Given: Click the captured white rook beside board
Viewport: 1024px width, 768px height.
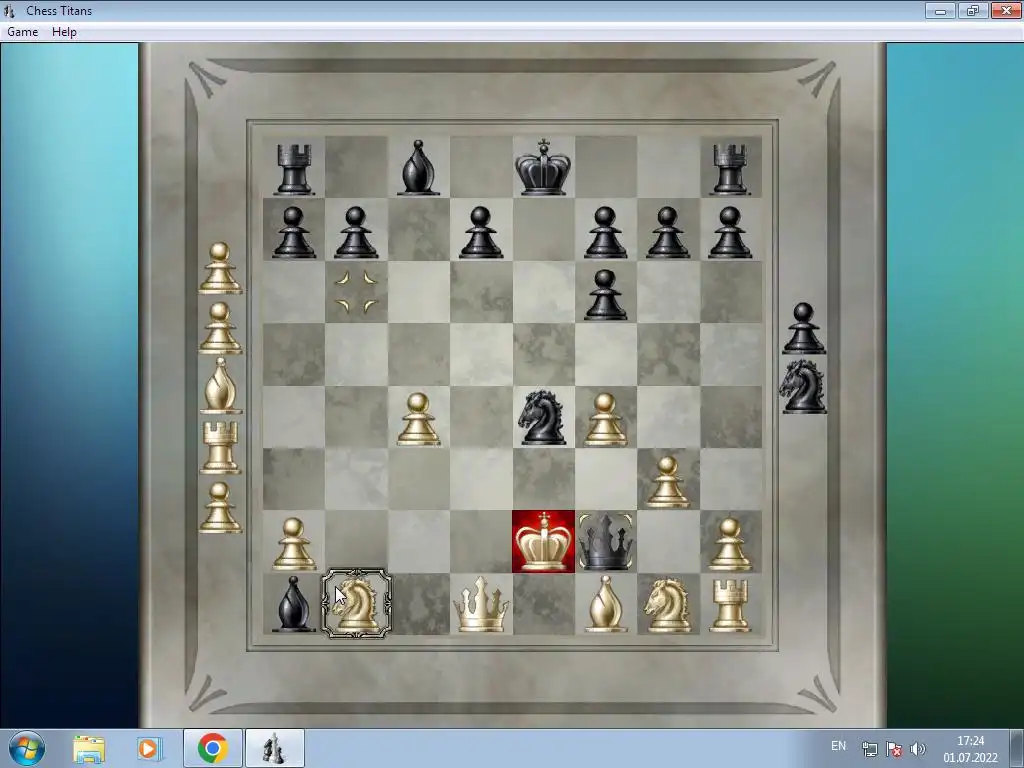Looking at the screenshot, I should [x=221, y=447].
